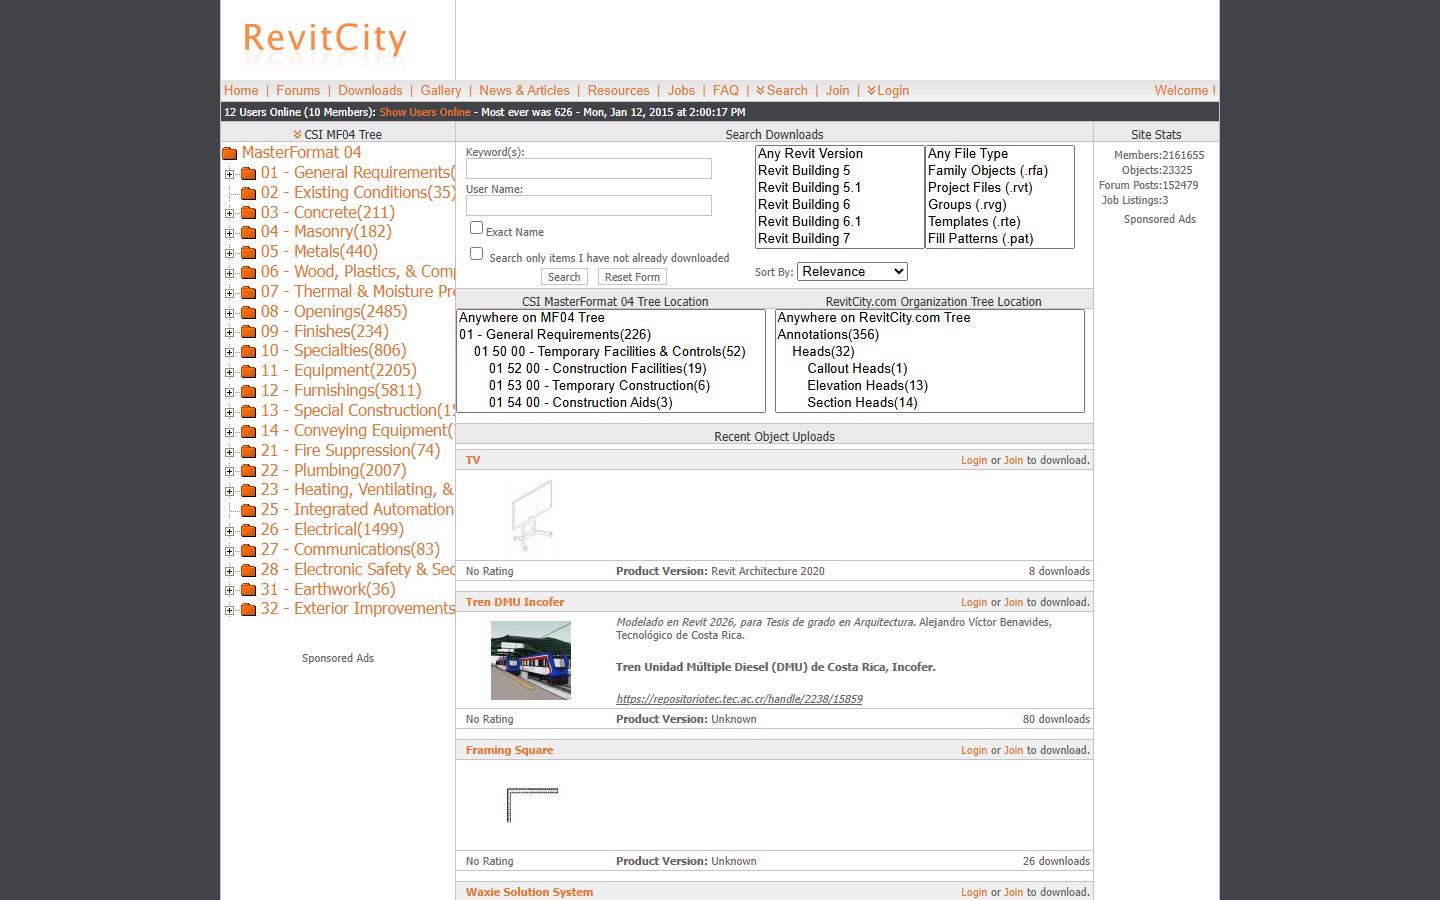This screenshot has width=1440, height=900.
Task: Expand the 08 - Openings tree node
Action: pyautogui.click(x=230, y=312)
